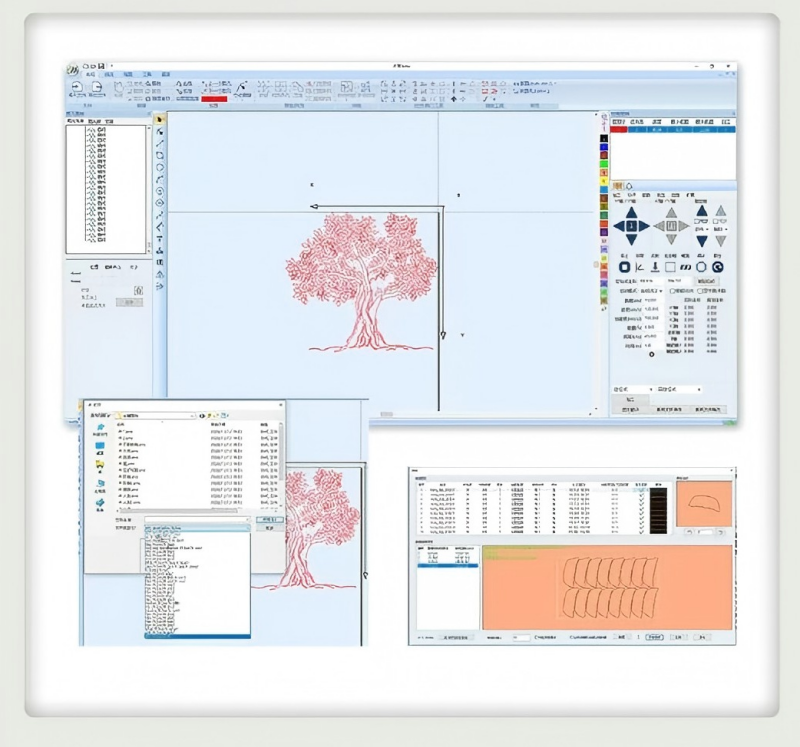Click the dark blue left jog arrow

[x=618, y=226]
